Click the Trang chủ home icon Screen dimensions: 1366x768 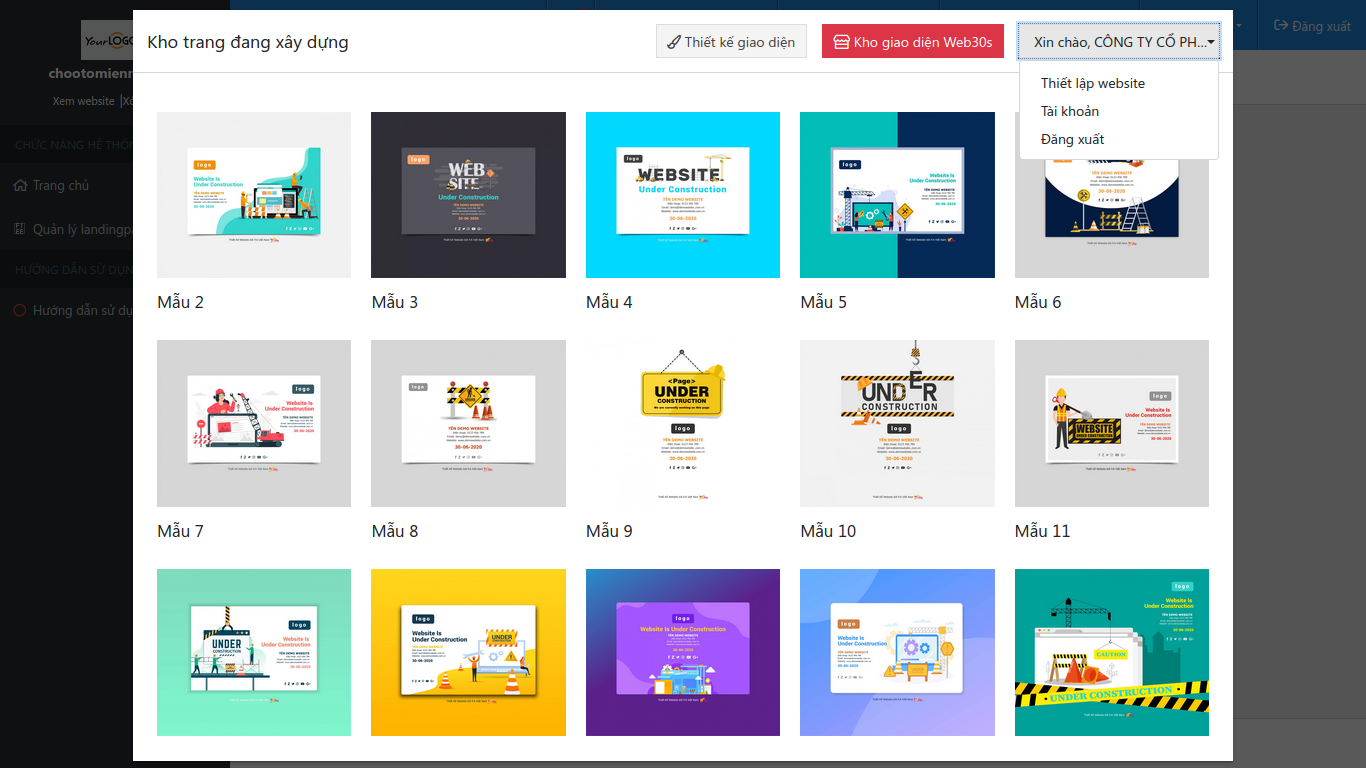(20, 185)
